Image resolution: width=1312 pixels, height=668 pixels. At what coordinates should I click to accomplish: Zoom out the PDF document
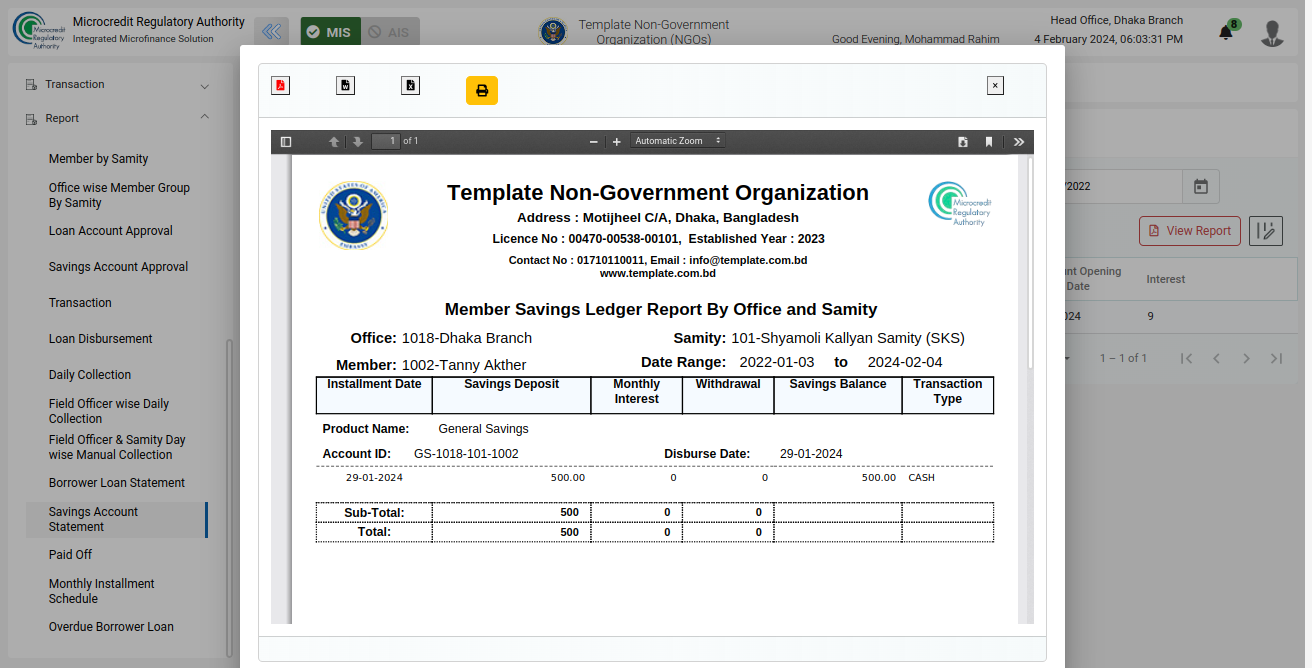point(593,142)
